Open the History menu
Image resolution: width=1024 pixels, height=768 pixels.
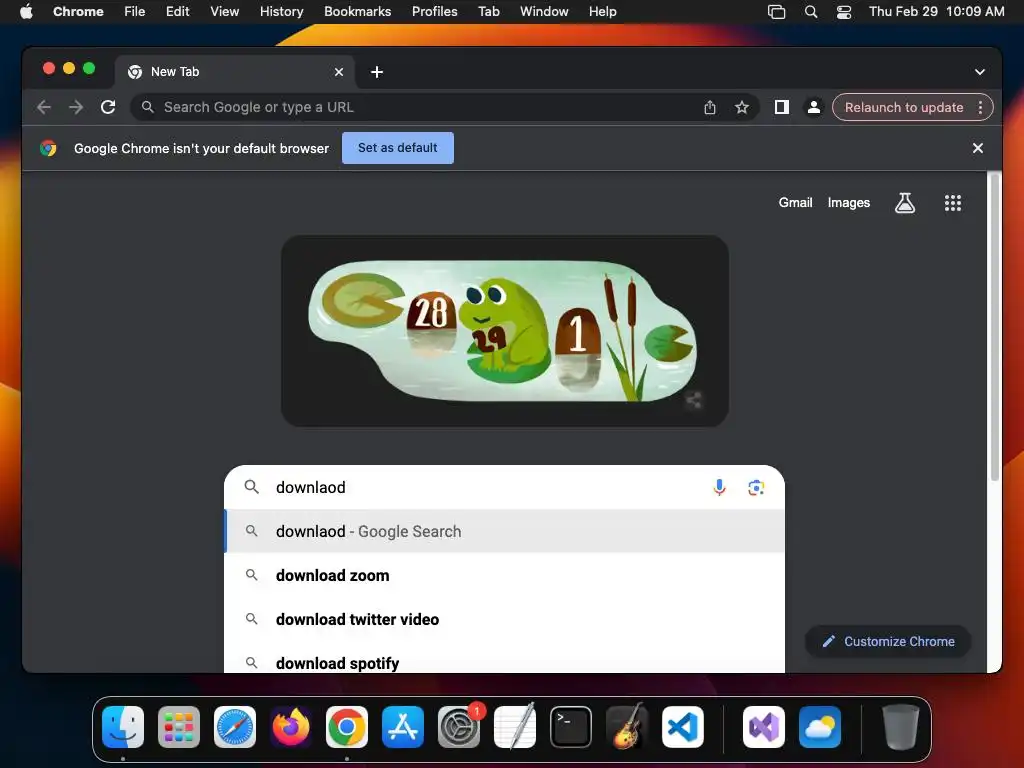281,11
